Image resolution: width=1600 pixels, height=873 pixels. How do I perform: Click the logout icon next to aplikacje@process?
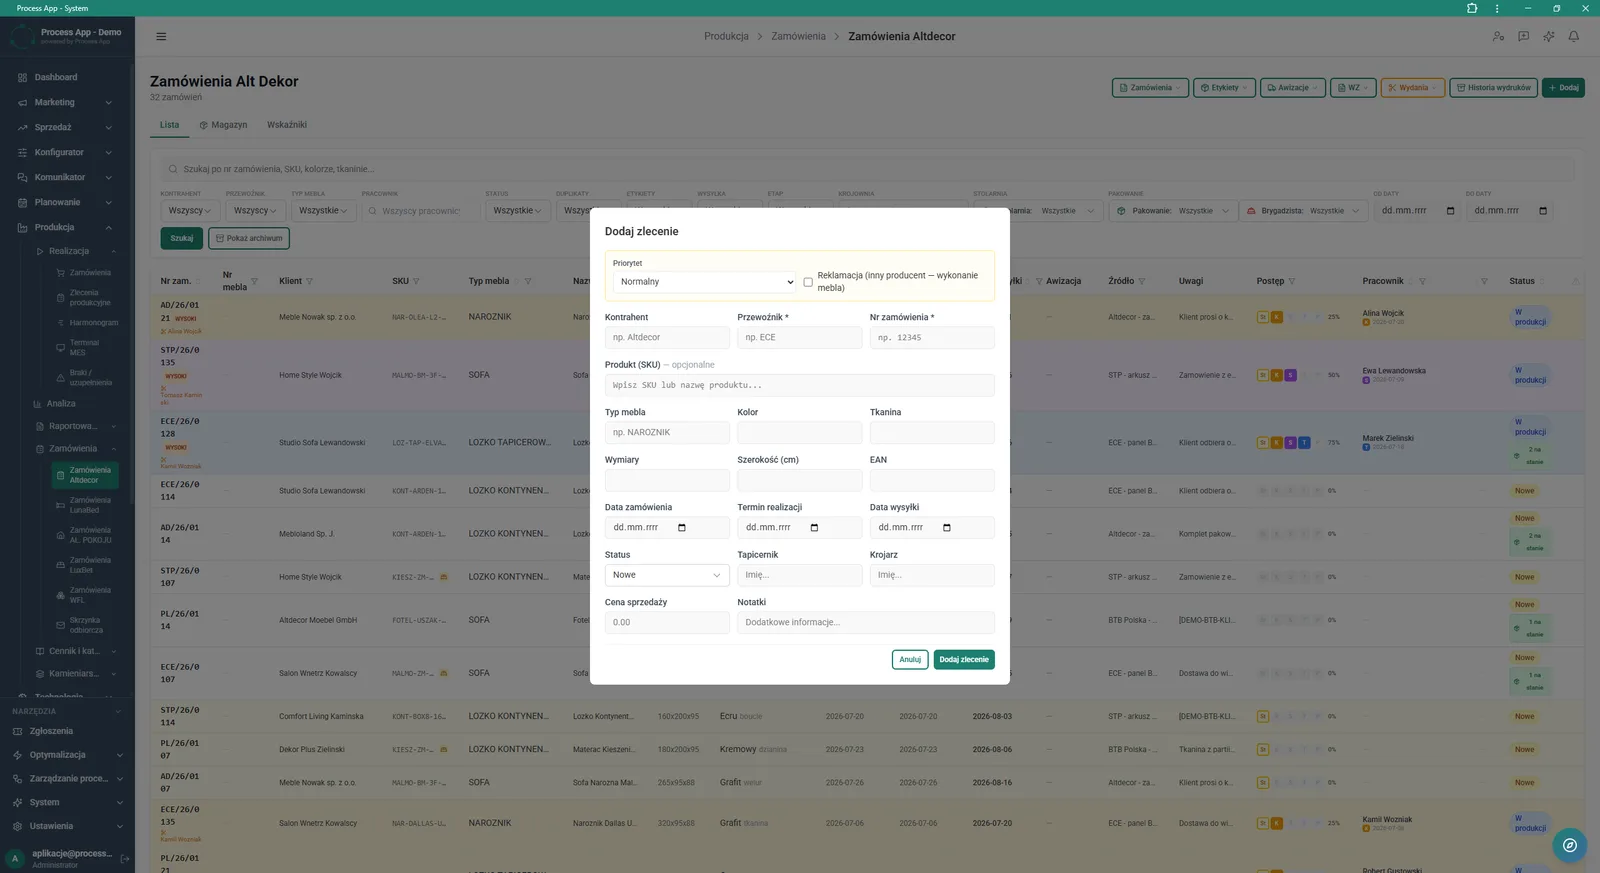click(125, 858)
